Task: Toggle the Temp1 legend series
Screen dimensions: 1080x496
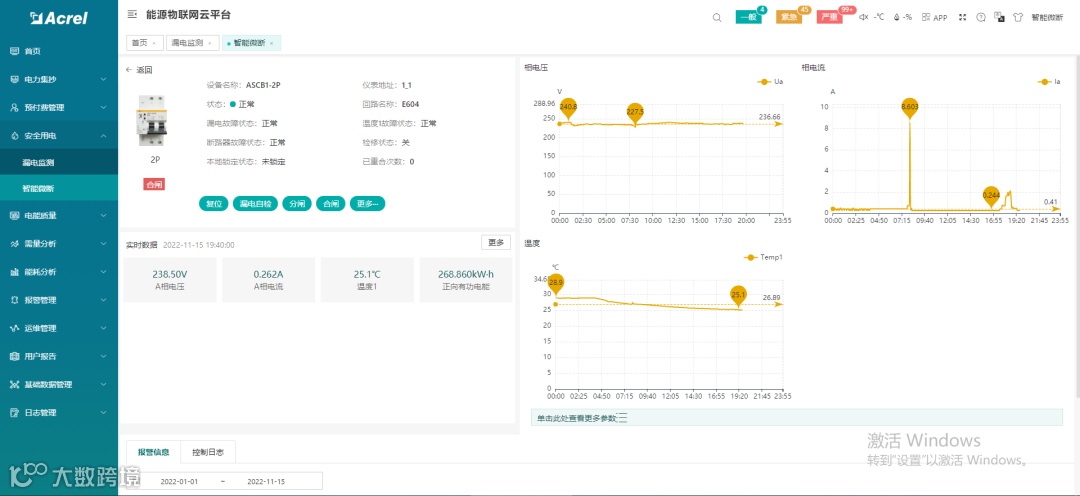Action: pos(763,257)
